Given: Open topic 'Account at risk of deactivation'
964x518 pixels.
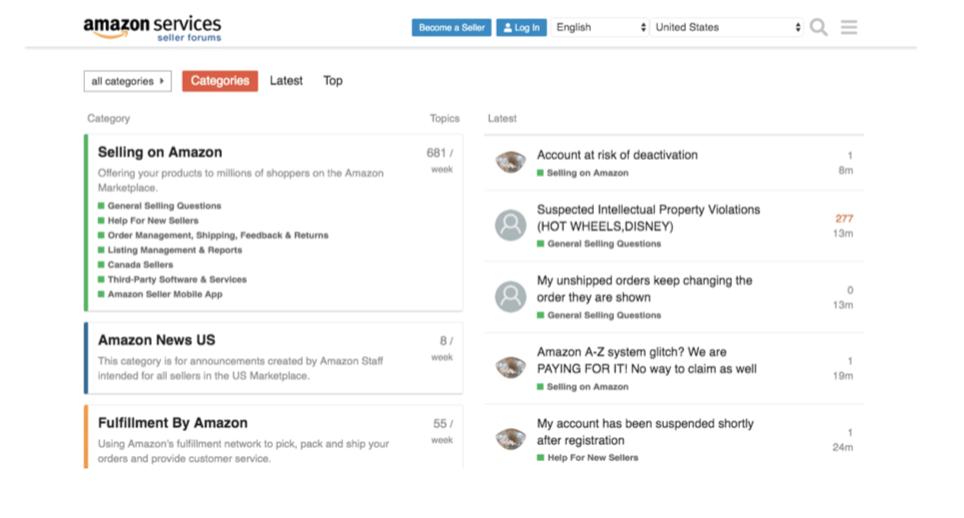Looking at the screenshot, I should coord(617,155).
